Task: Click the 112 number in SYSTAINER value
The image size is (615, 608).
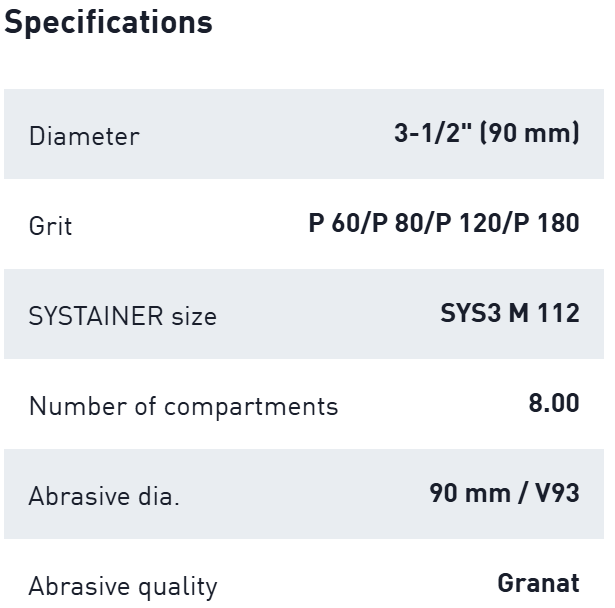Action: (x=559, y=313)
